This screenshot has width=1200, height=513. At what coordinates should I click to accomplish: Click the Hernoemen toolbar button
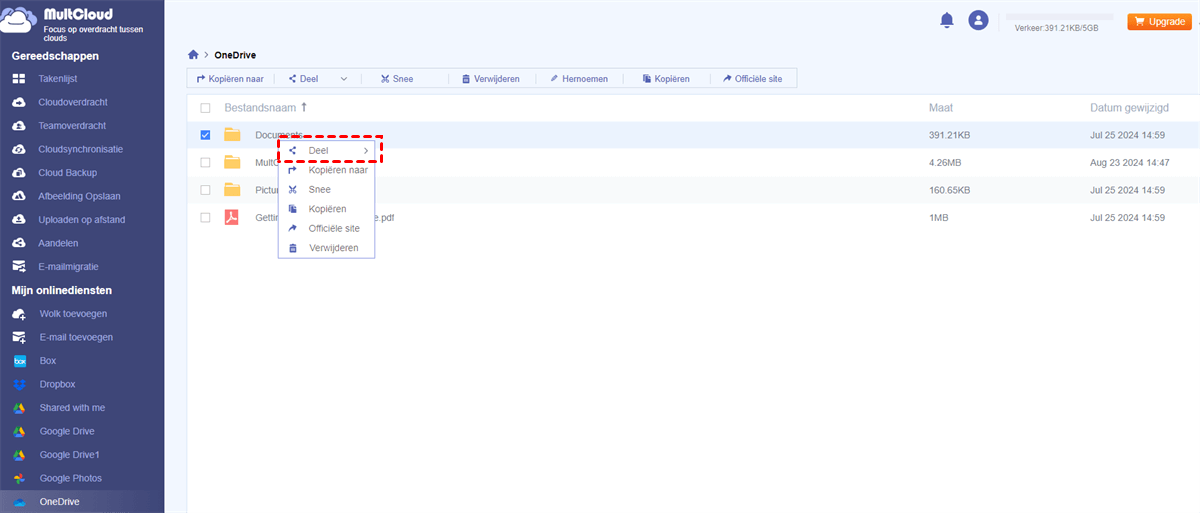(577, 78)
